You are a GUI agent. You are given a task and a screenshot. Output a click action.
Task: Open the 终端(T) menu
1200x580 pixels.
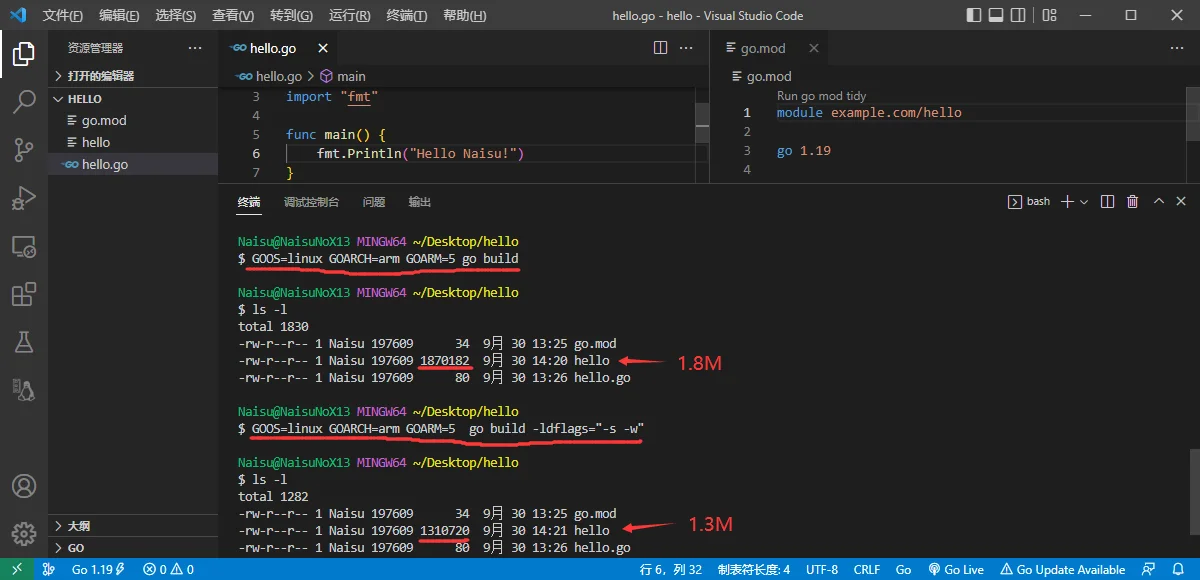(406, 15)
